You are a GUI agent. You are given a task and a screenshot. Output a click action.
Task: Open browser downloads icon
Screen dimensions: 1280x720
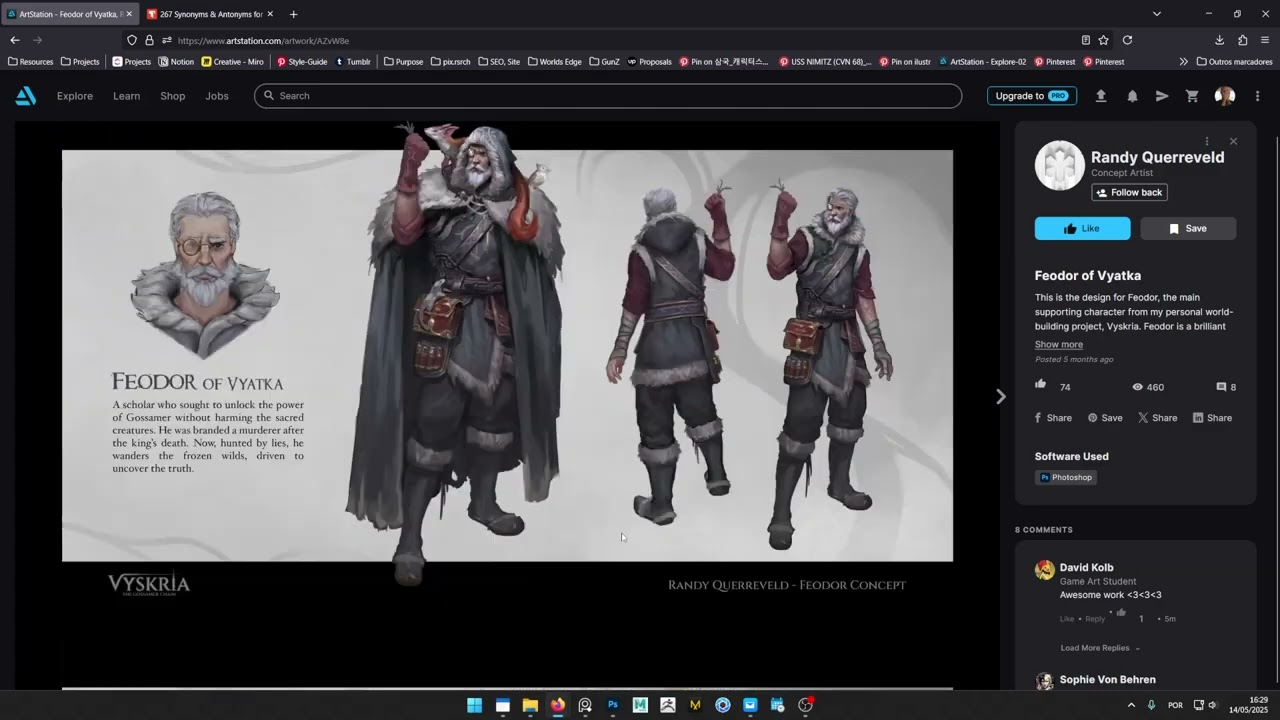click(1219, 40)
